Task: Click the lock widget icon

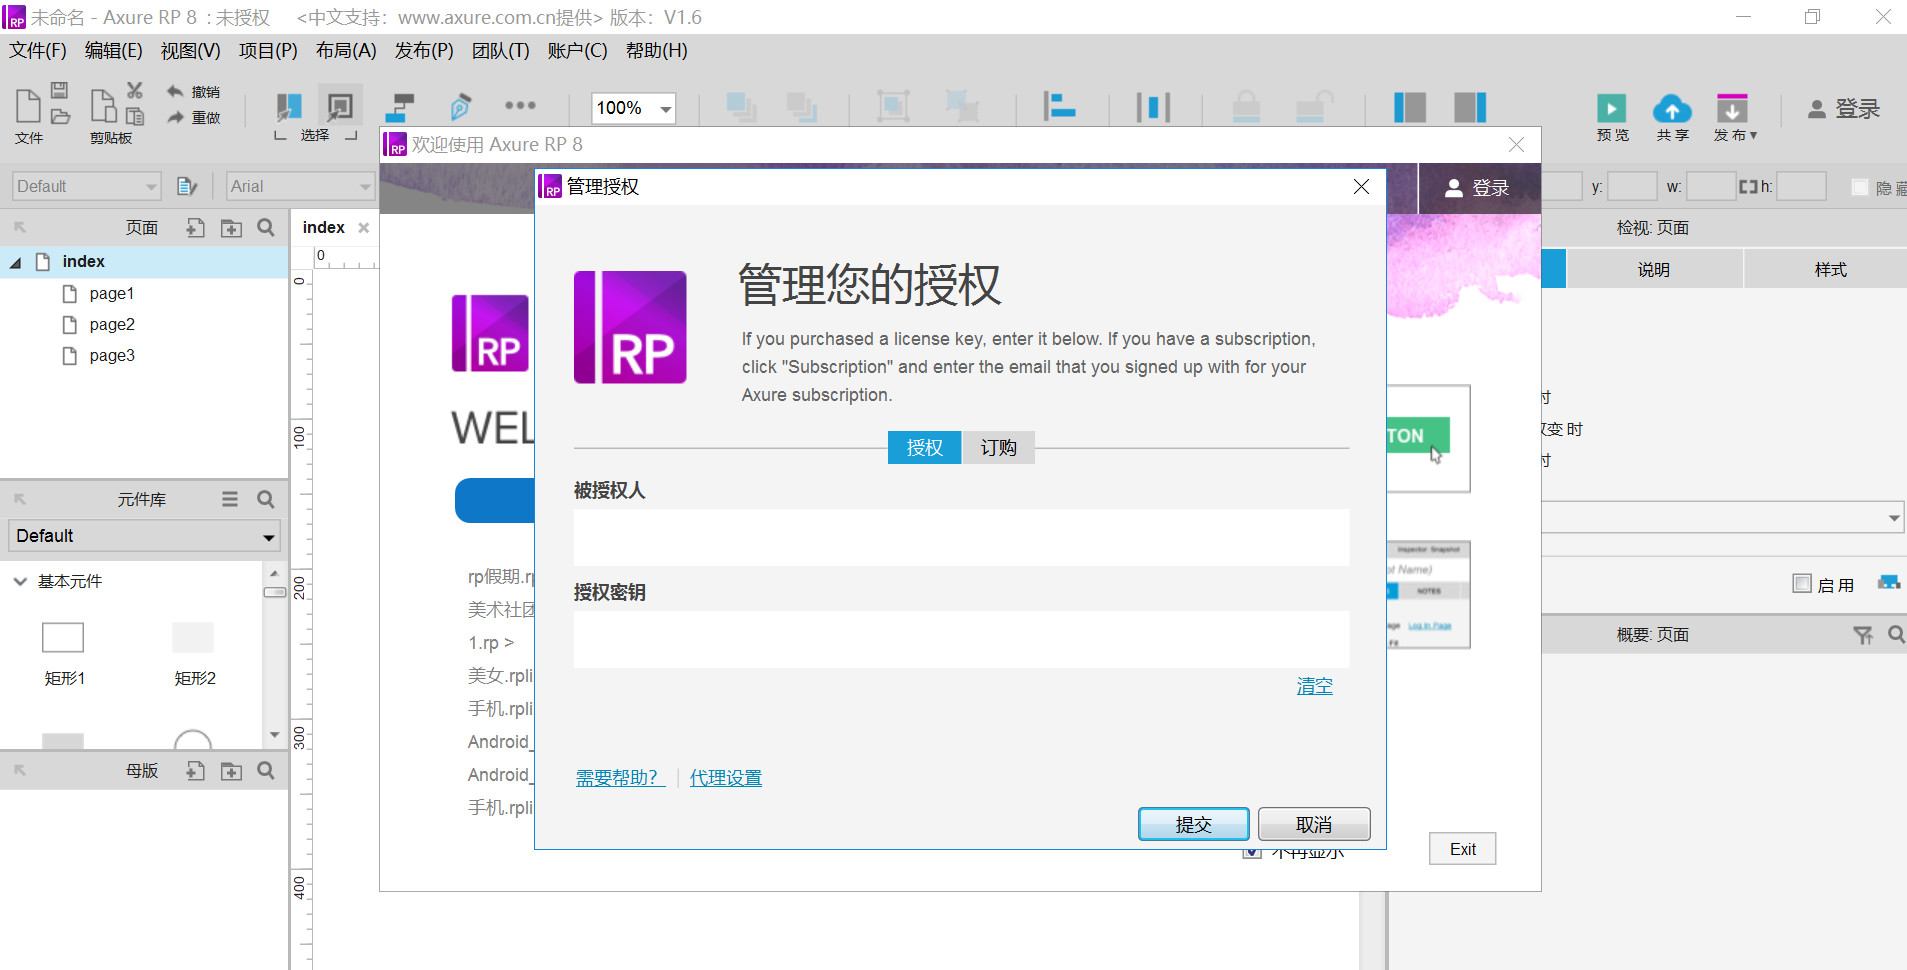Action: (x=1246, y=106)
